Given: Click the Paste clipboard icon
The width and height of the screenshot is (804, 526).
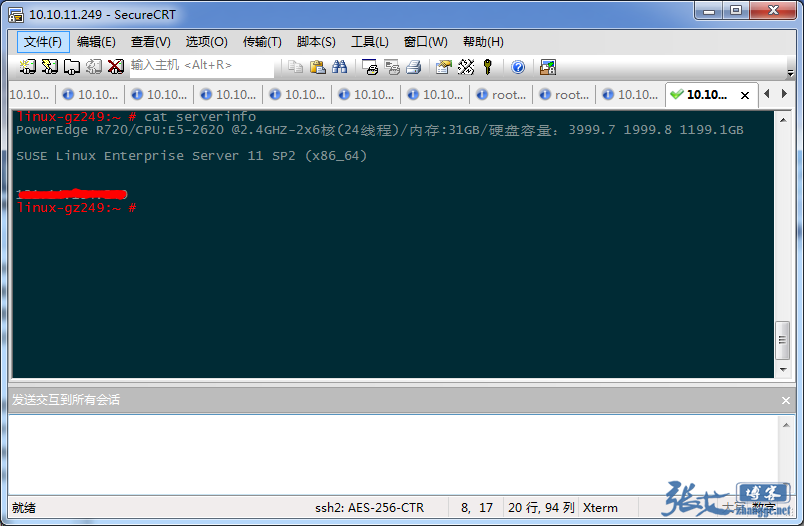Looking at the screenshot, I should 317,67.
